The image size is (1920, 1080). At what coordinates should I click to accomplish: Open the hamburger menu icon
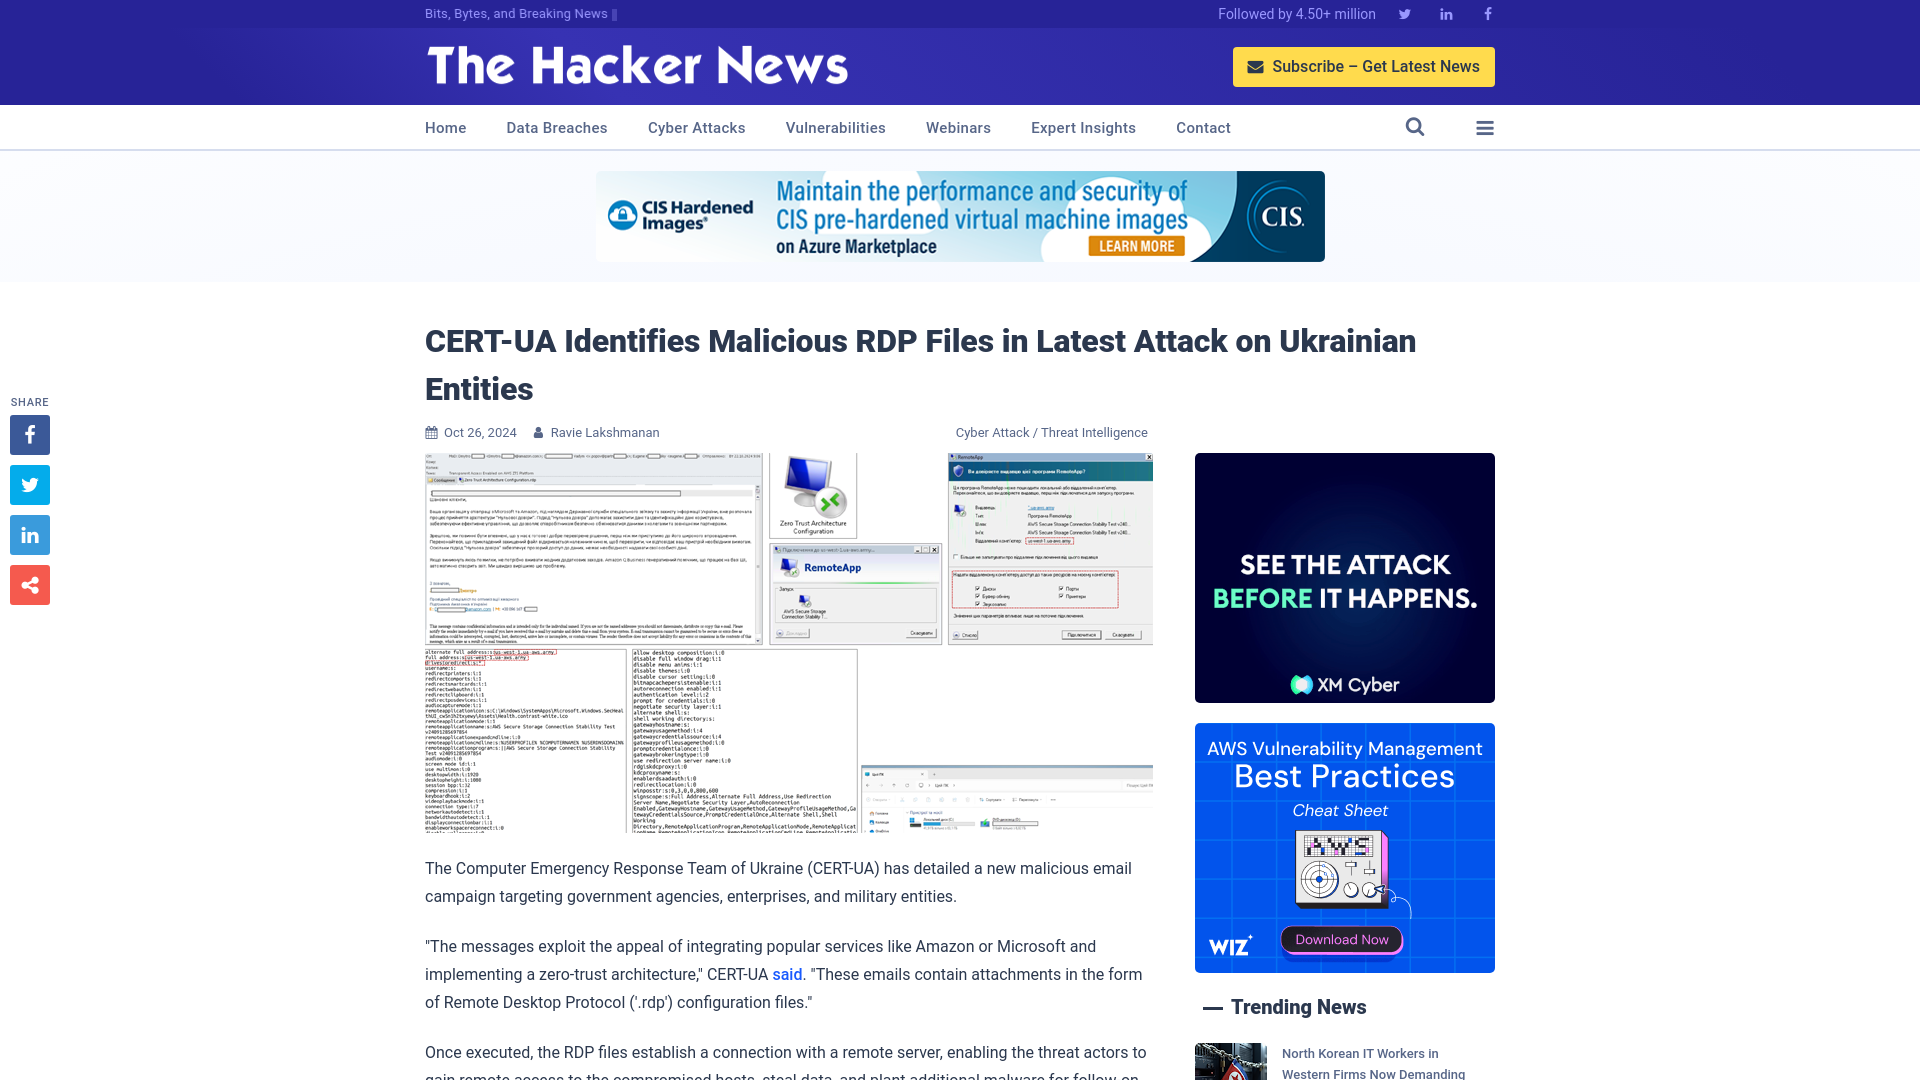[1485, 127]
